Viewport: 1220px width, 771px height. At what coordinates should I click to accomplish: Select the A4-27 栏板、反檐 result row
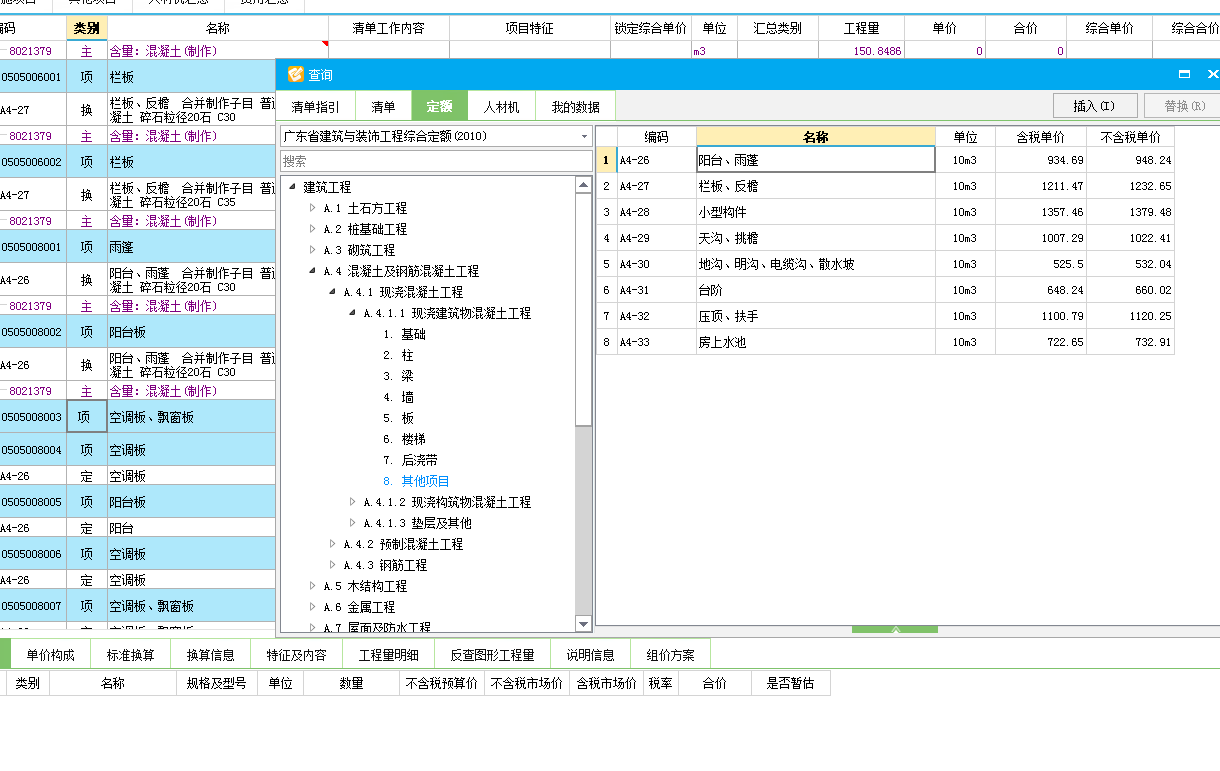click(x=886, y=186)
